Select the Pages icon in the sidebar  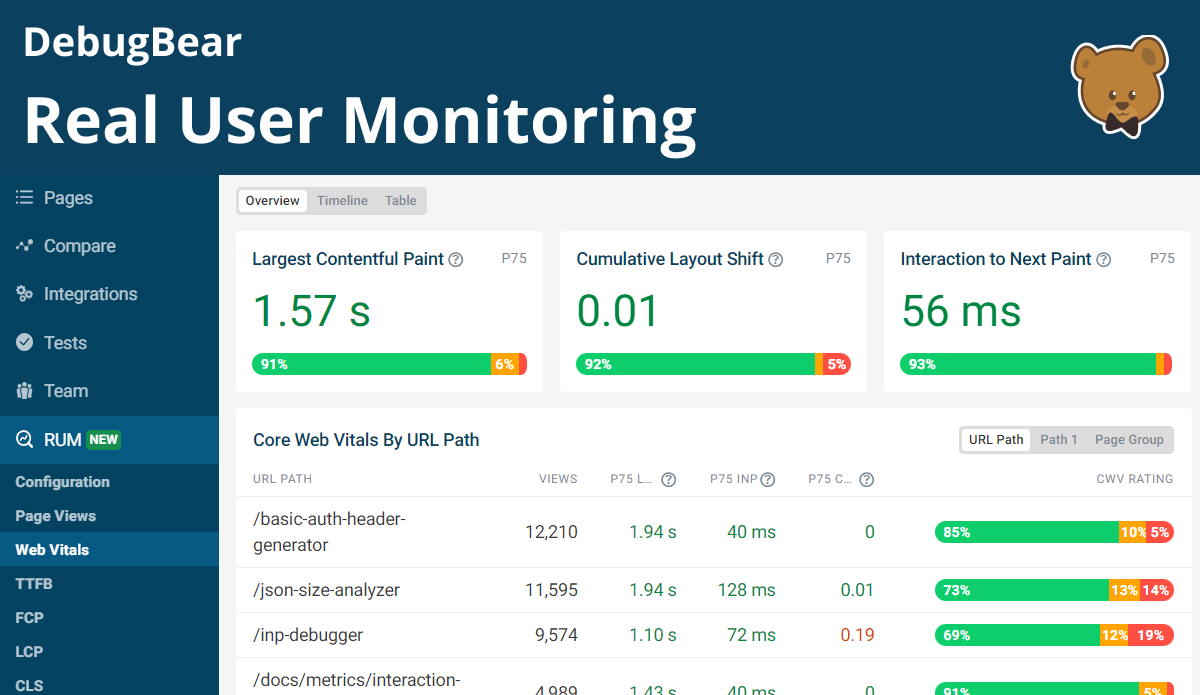[22, 197]
